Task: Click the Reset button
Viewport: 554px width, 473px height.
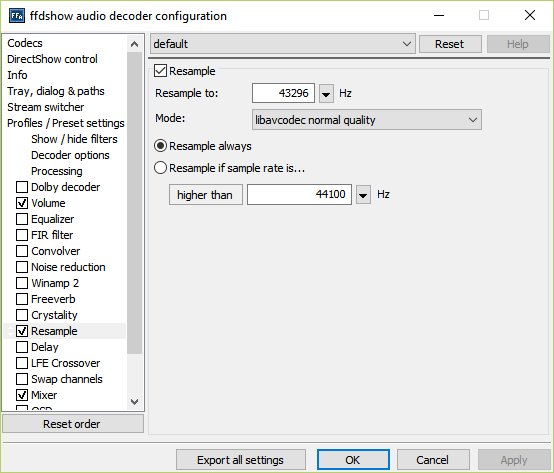Action: [x=450, y=44]
